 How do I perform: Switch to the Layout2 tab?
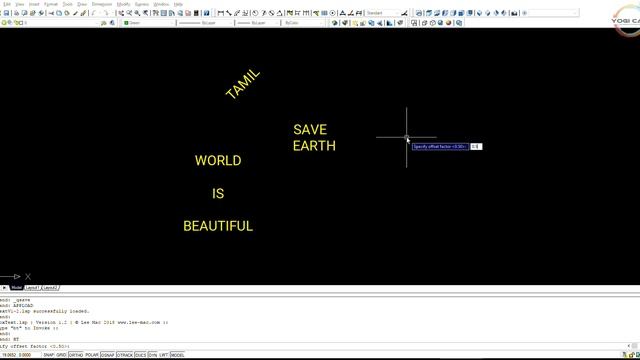[50, 288]
